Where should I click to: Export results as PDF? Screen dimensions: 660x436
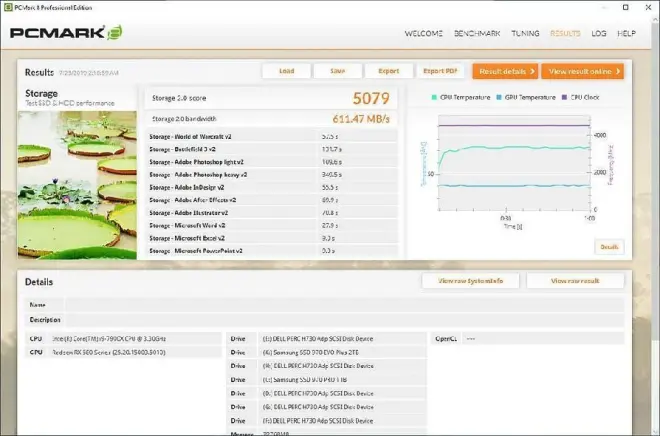pyautogui.click(x=440, y=71)
